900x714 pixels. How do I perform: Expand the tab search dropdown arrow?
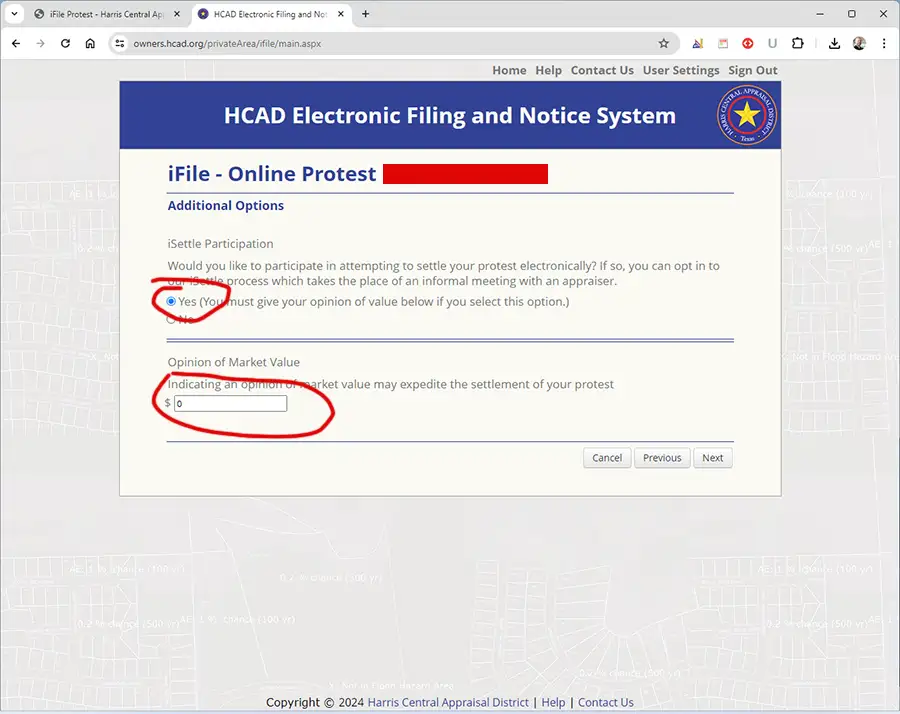tap(14, 14)
